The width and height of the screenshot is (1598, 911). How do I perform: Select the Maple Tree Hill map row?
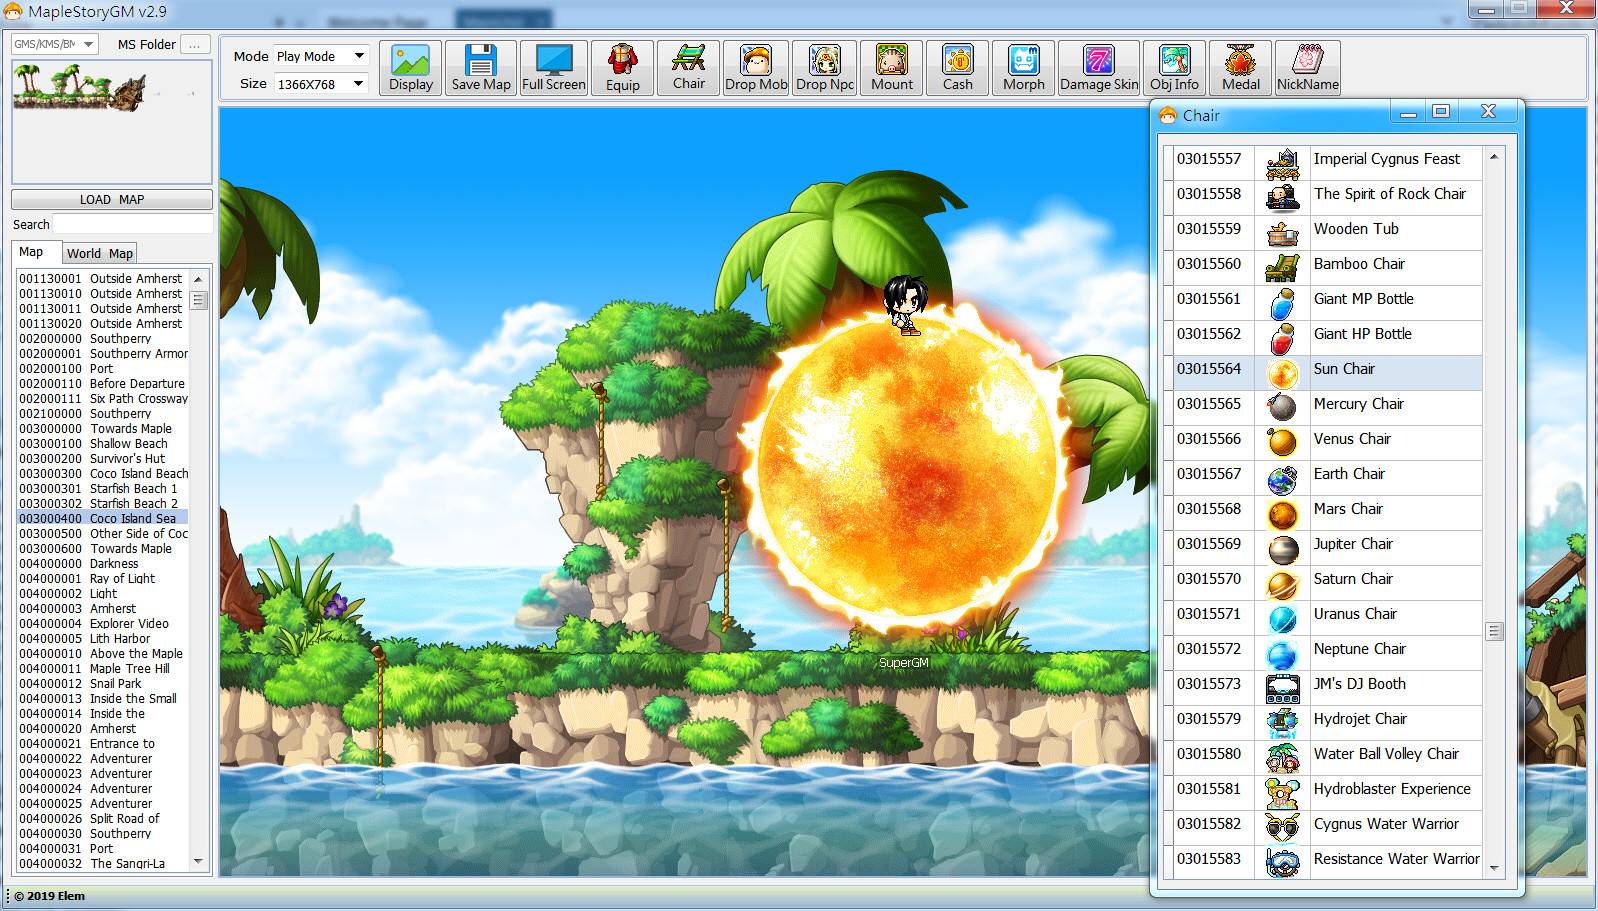coord(102,668)
